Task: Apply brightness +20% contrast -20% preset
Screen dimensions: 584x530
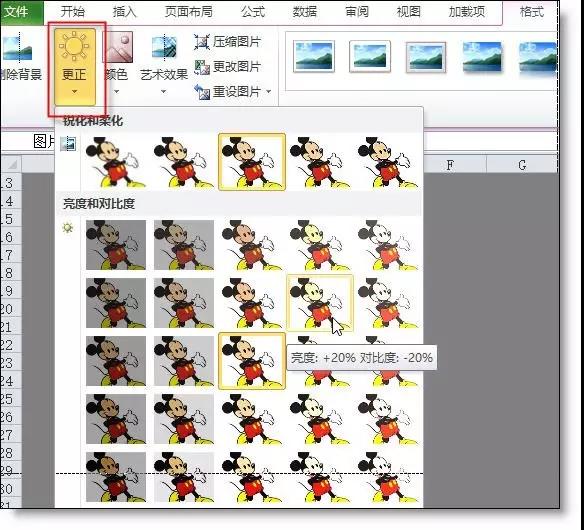Action: (320, 302)
